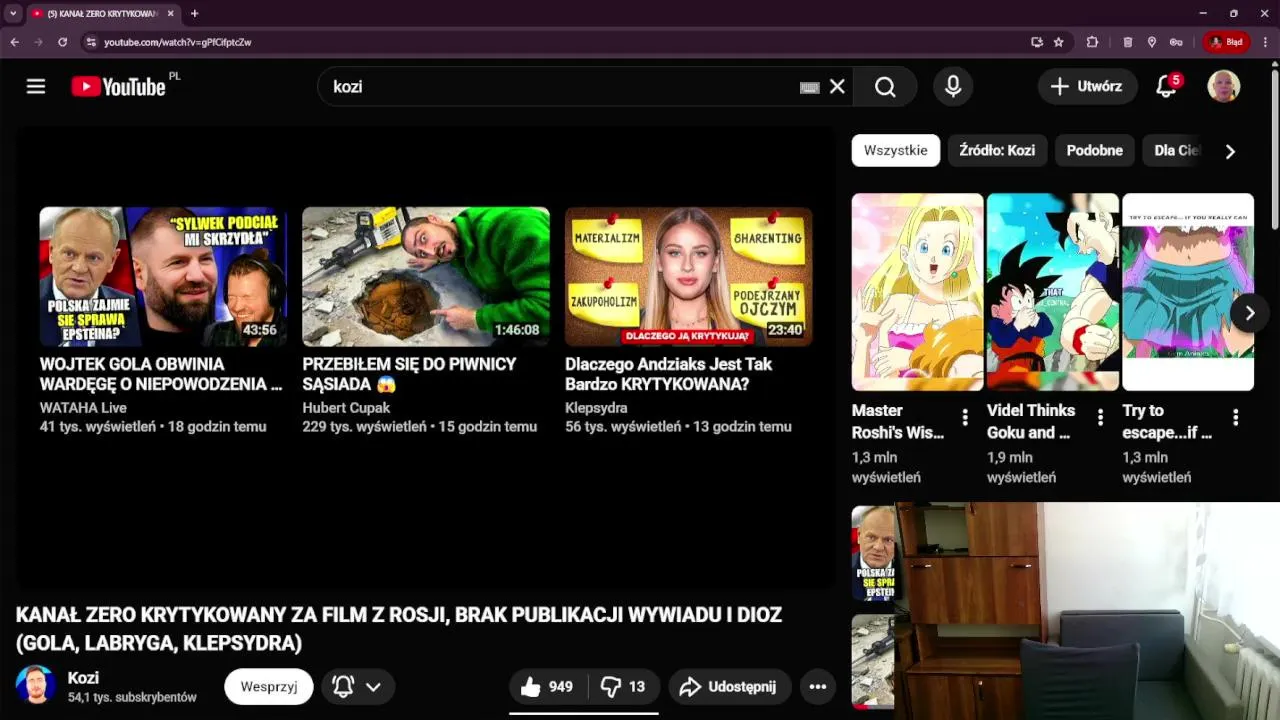Open more actions next to Udostępnij
The height and width of the screenshot is (720, 1280).
[x=818, y=687]
